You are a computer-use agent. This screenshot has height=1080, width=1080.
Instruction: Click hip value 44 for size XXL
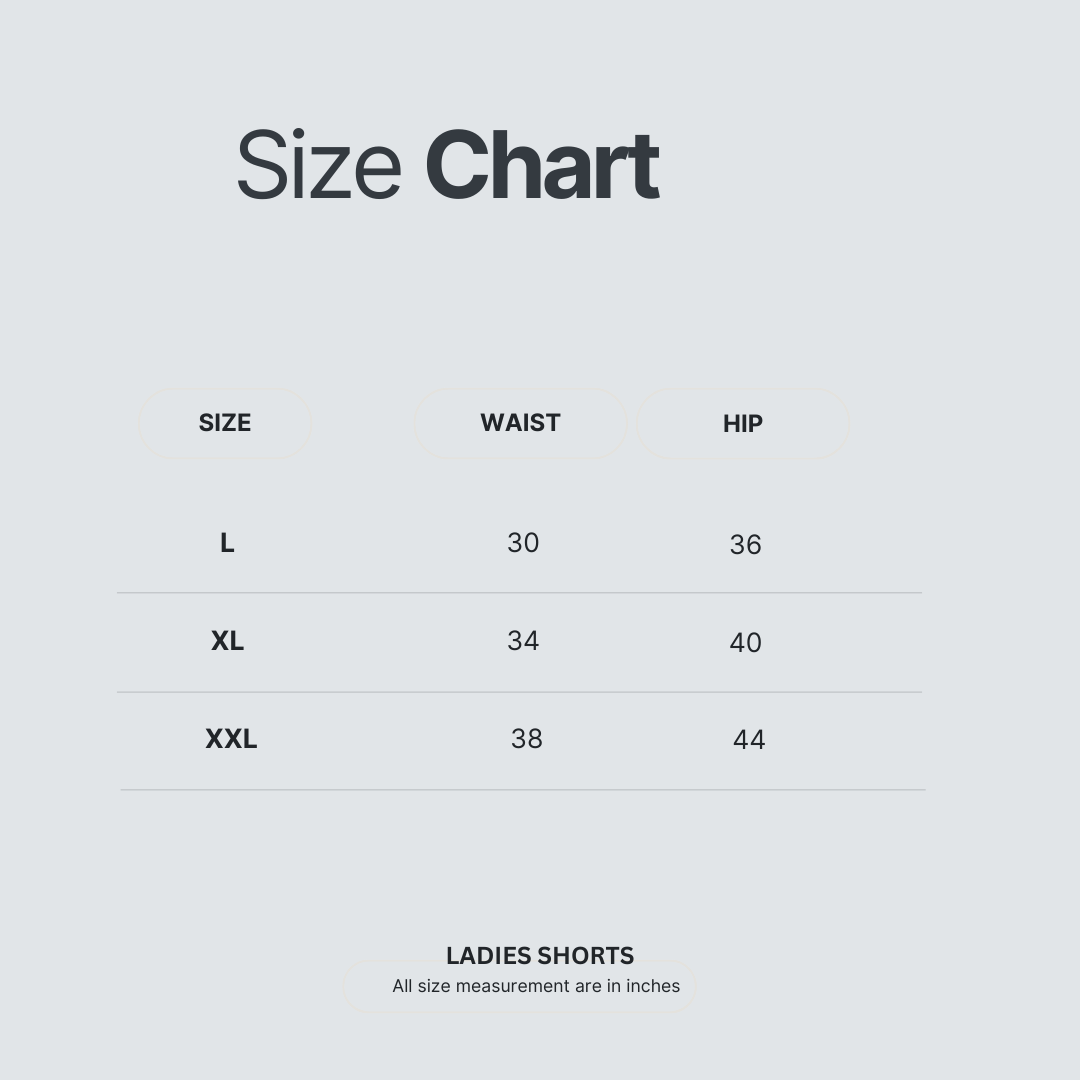click(x=749, y=740)
